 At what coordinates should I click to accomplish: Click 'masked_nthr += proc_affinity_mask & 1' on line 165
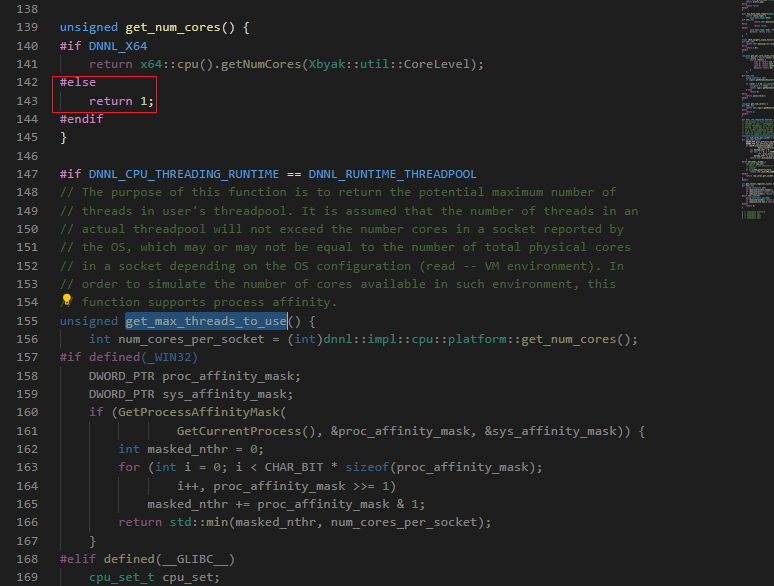coord(282,504)
